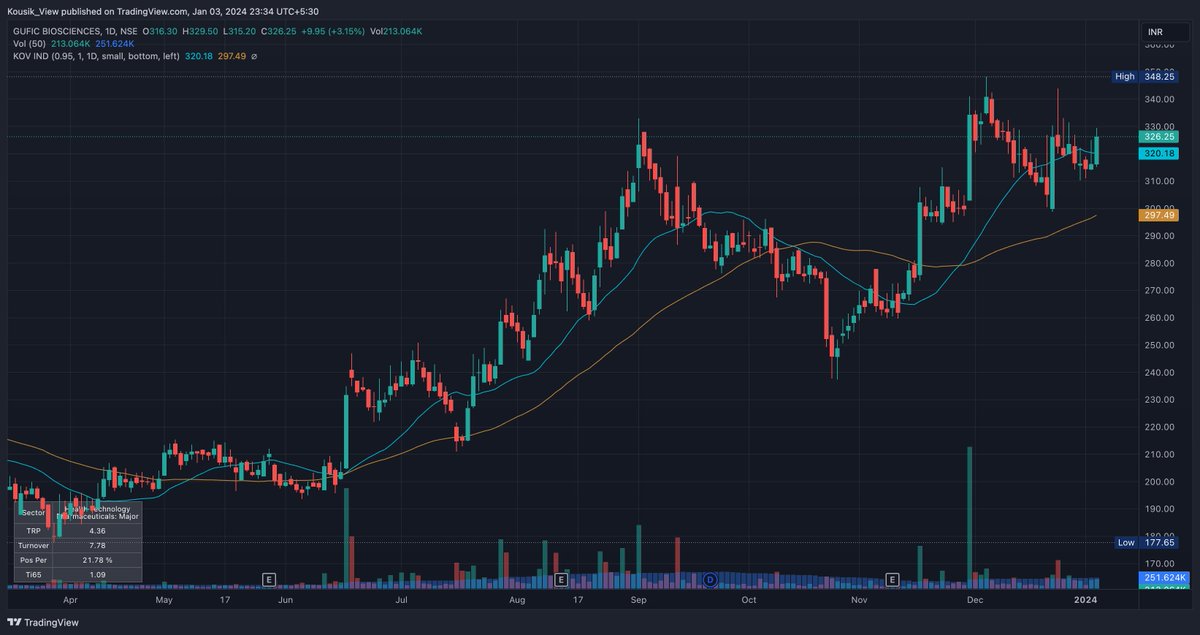1200x635 pixels.
Task: Click Vol213.064K in the OHLC row
Action: tap(396, 32)
